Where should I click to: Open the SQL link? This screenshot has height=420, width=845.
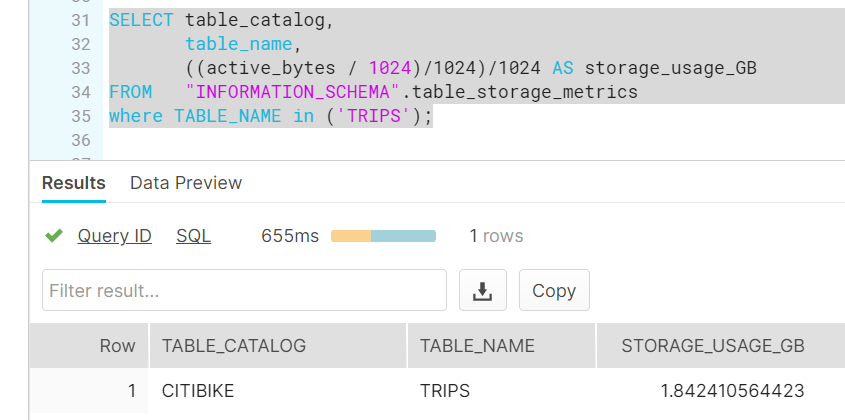coord(193,236)
